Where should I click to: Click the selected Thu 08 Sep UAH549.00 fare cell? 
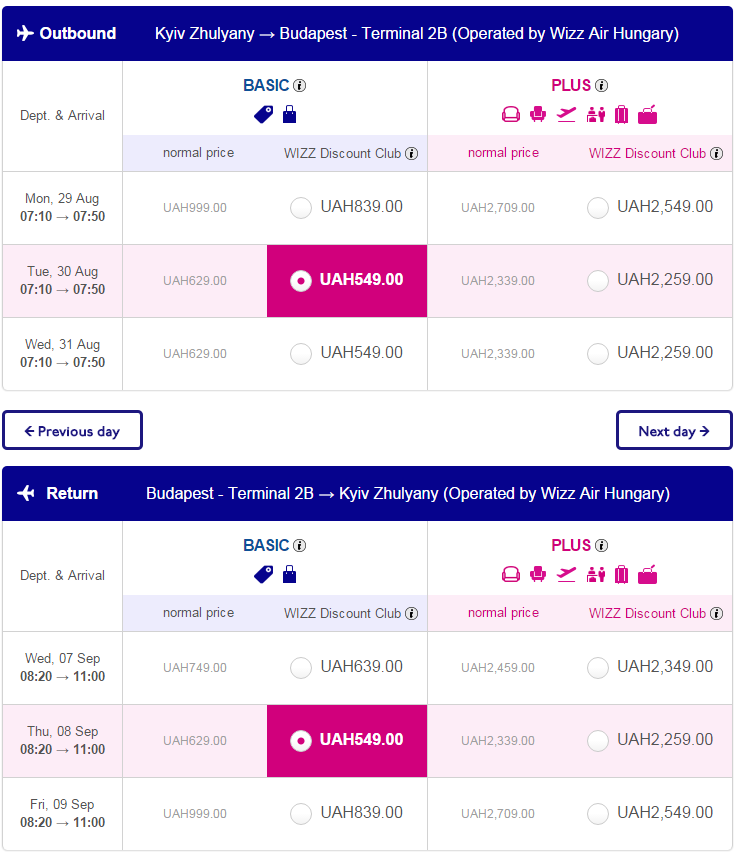(347, 741)
